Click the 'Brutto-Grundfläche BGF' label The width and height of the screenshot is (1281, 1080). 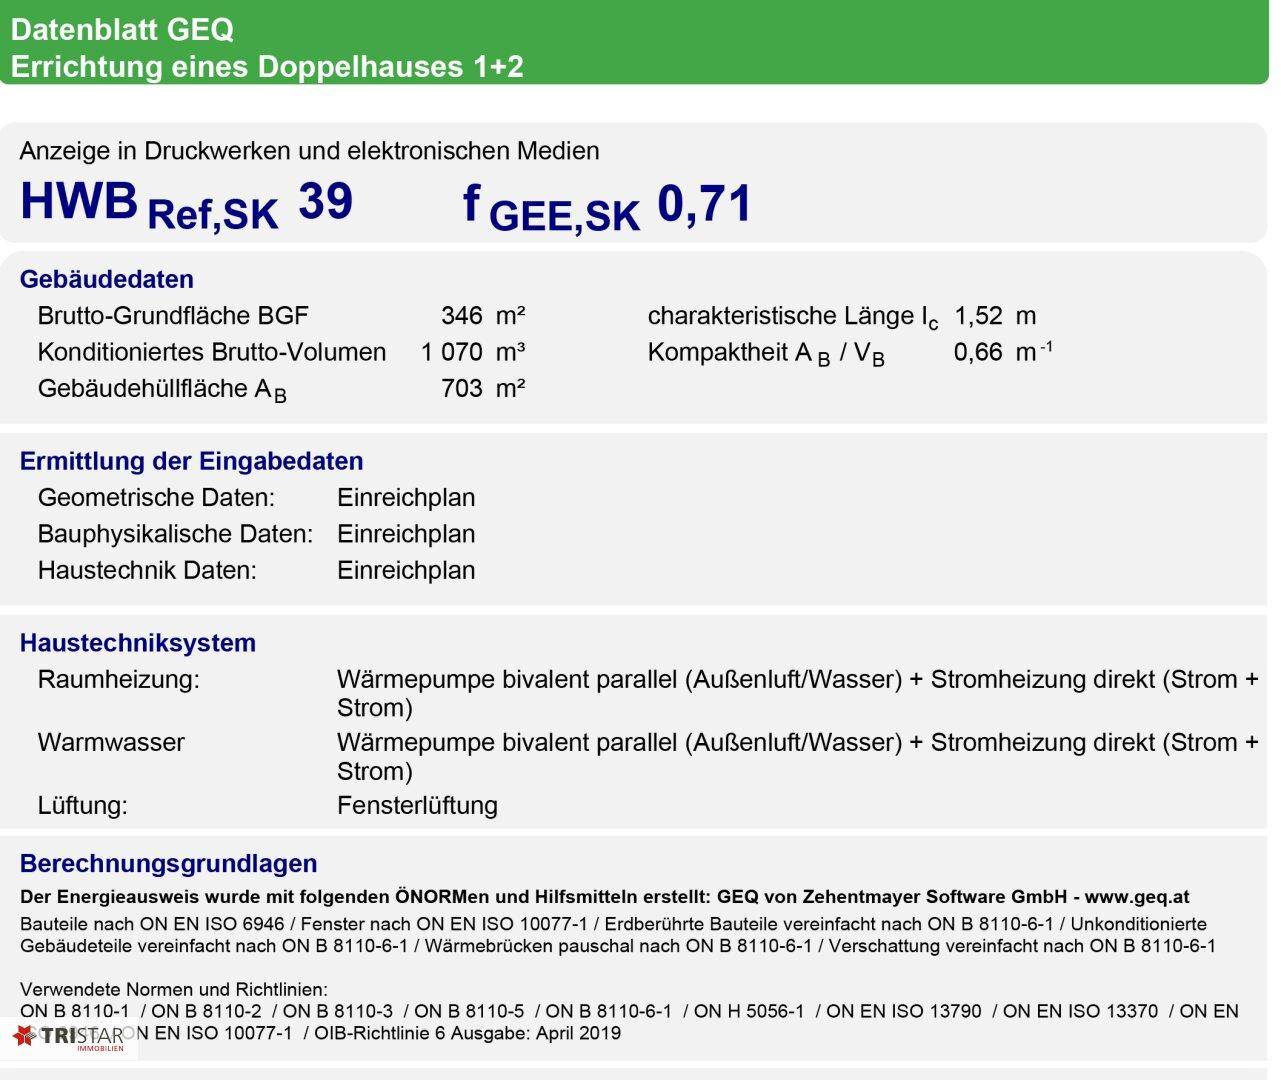pos(173,316)
